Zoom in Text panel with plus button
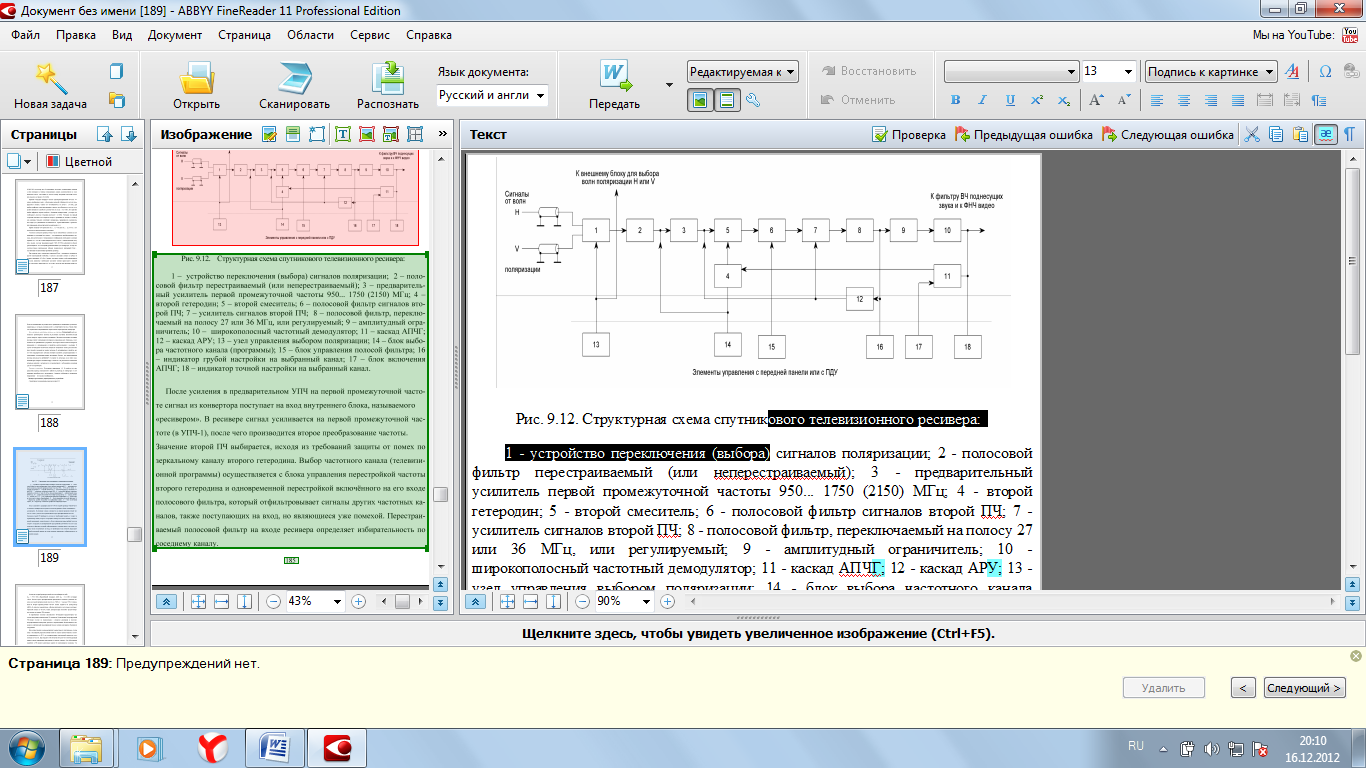Screen dimensions: 1366x768 coord(668,601)
